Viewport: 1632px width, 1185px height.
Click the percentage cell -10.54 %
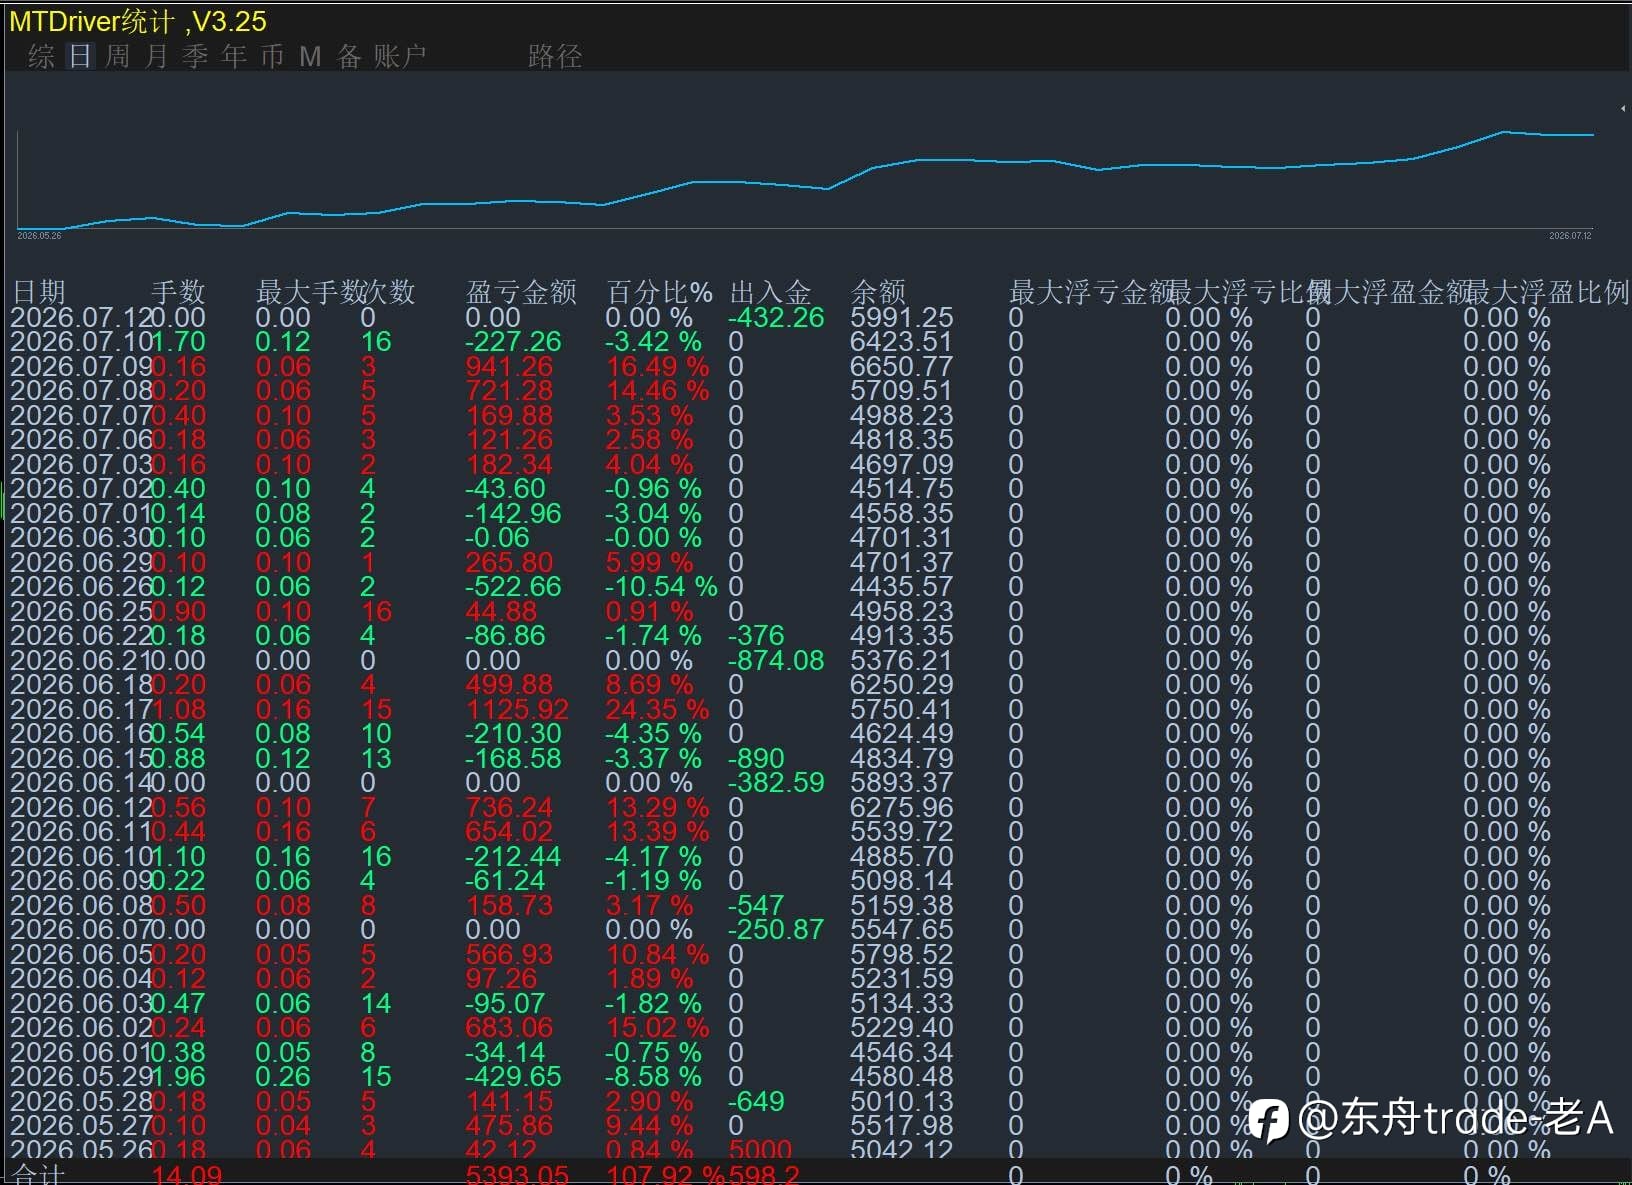tap(661, 586)
